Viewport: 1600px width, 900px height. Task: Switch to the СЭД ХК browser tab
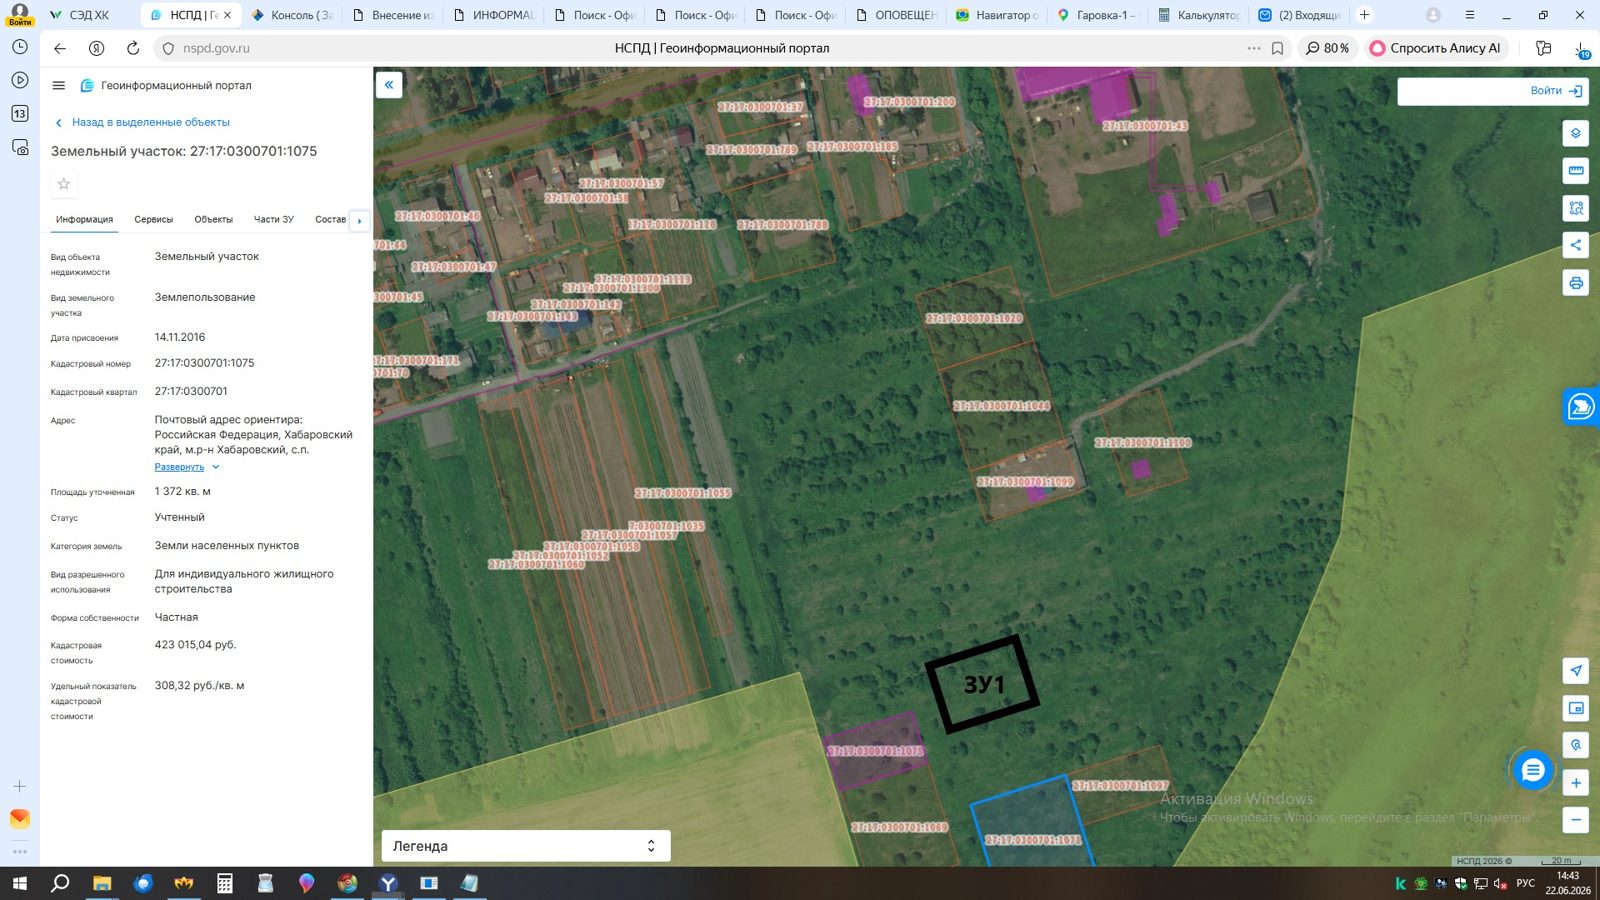89,15
